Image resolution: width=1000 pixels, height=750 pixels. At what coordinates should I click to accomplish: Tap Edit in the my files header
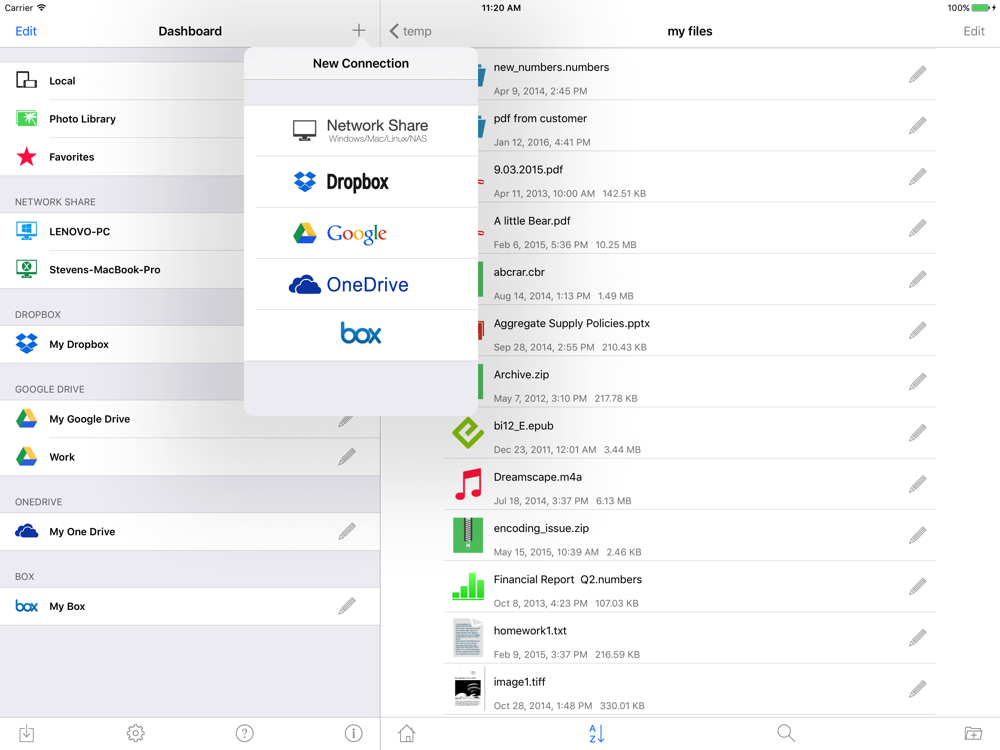click(974, 31)
